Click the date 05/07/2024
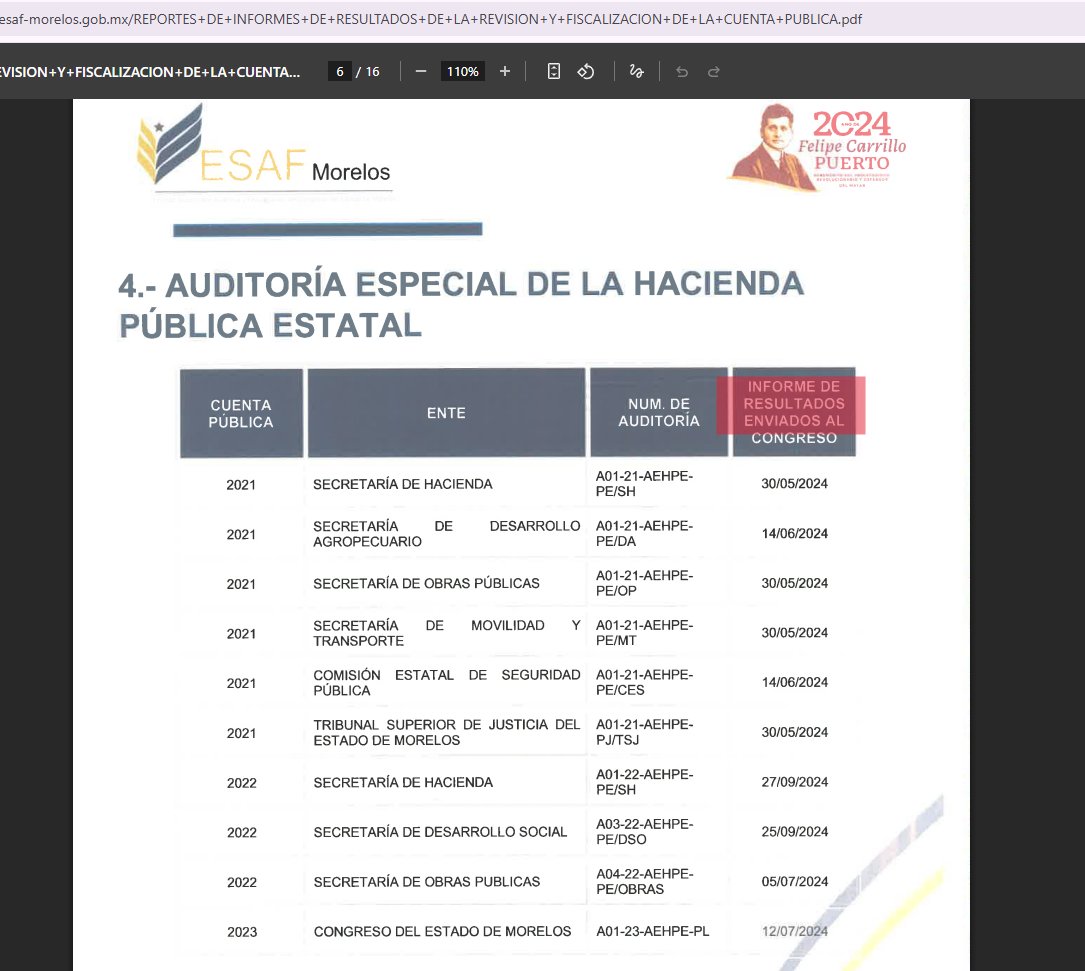1085x971 pixels. [x=794, y=882]
